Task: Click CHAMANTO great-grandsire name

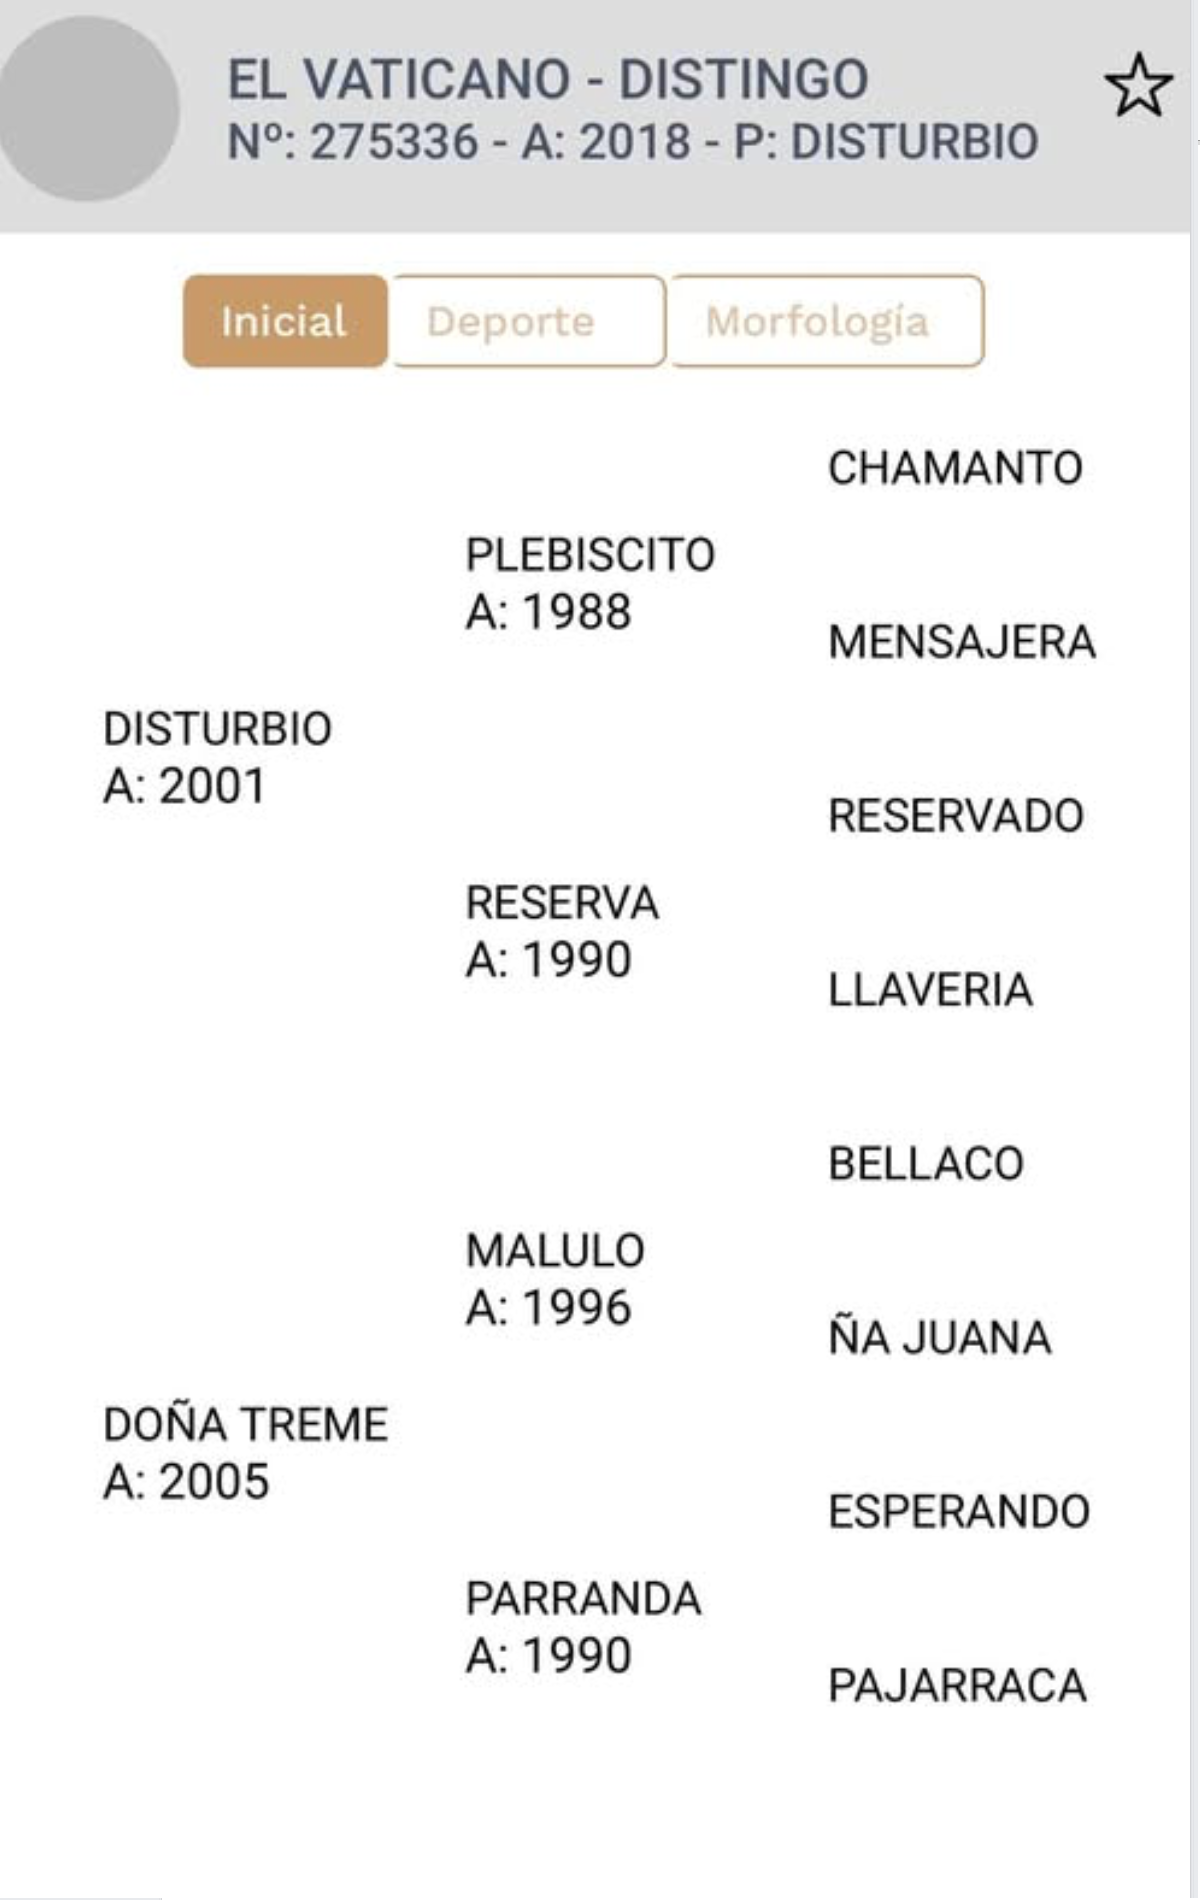Action: coord(955,469)
